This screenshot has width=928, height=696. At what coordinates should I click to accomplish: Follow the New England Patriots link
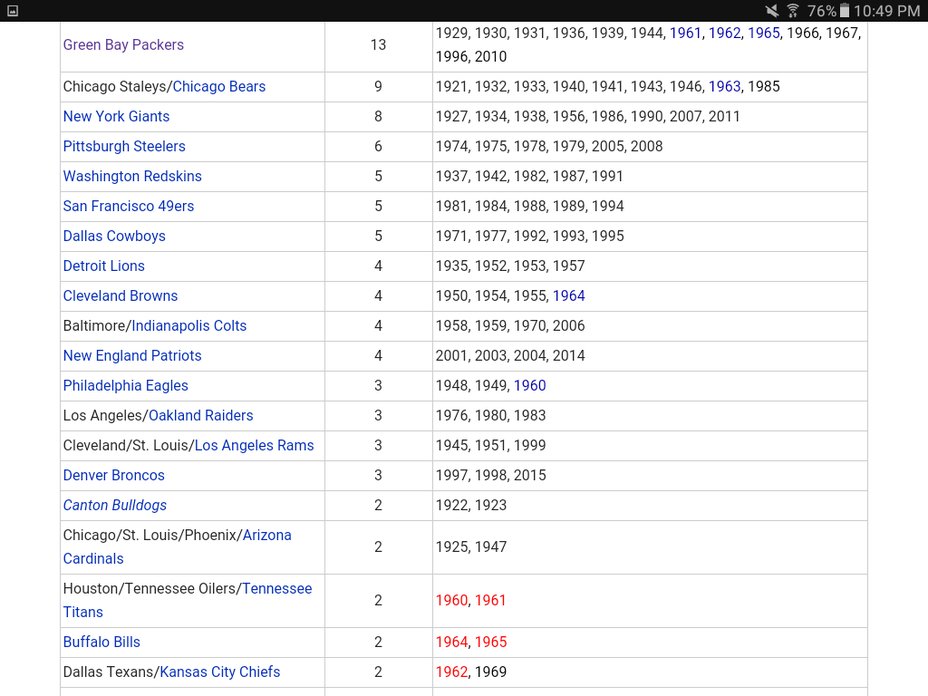(x=132, y=356)
